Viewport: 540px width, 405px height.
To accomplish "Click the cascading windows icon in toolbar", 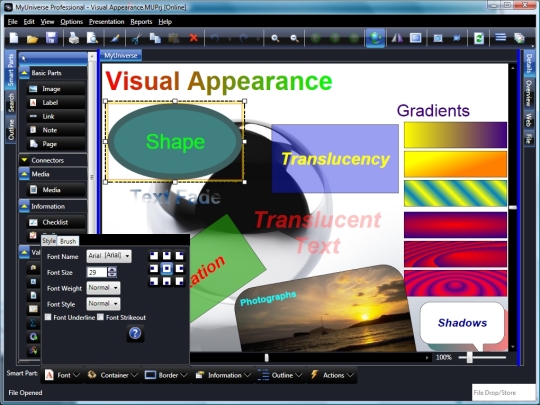I will click(519, 38).
